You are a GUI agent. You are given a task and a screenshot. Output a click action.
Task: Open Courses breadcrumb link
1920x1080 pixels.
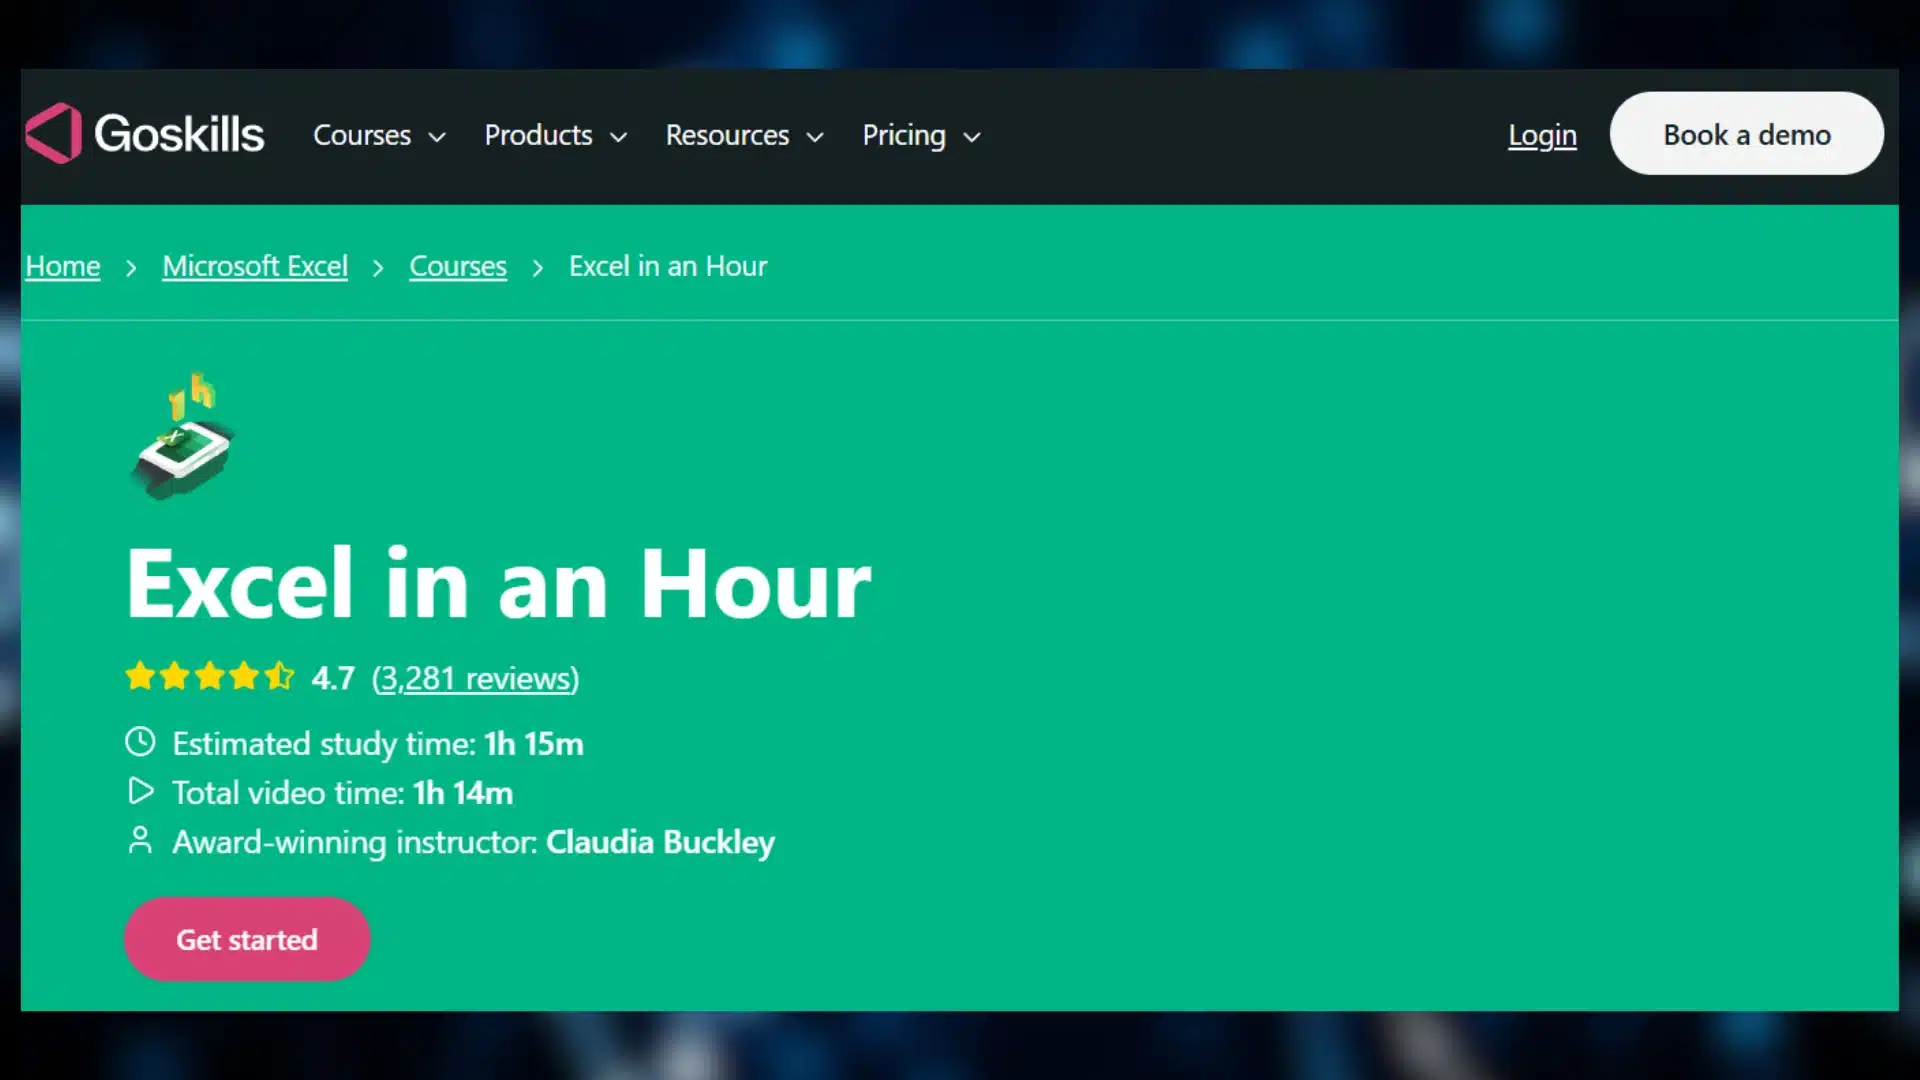click(x=458, y=266)
